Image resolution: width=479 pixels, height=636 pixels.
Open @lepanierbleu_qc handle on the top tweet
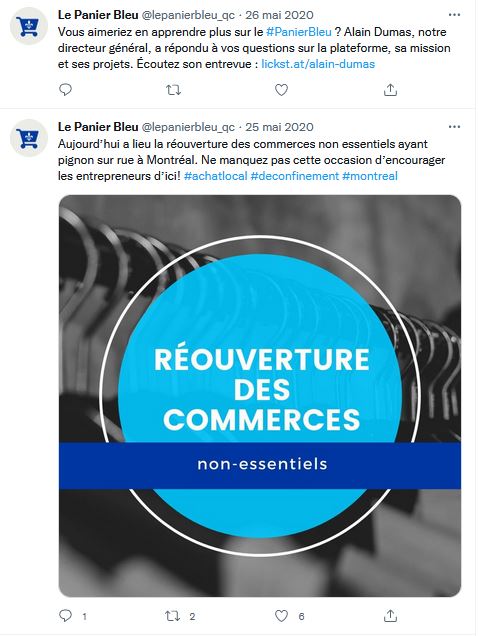click(188, 15)
